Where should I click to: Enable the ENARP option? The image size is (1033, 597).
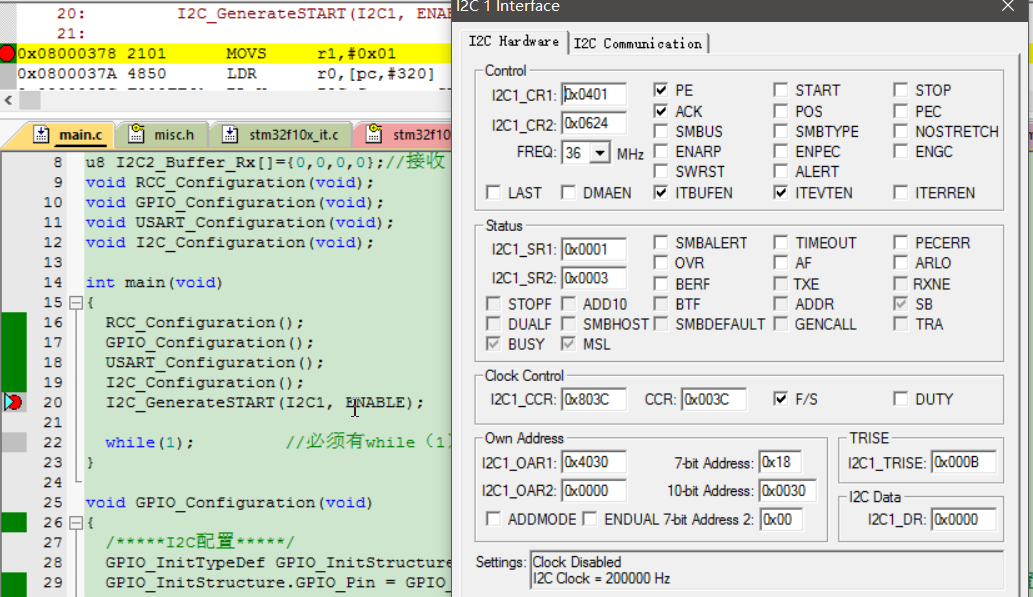(x=661, y=151)
